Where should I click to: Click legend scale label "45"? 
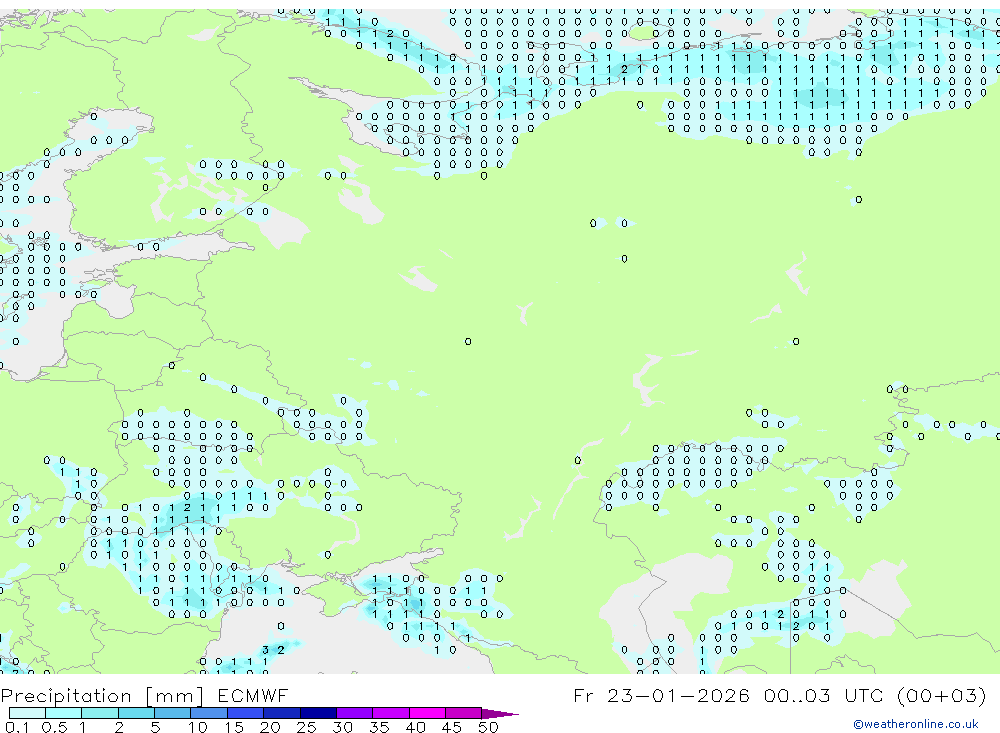452,727
